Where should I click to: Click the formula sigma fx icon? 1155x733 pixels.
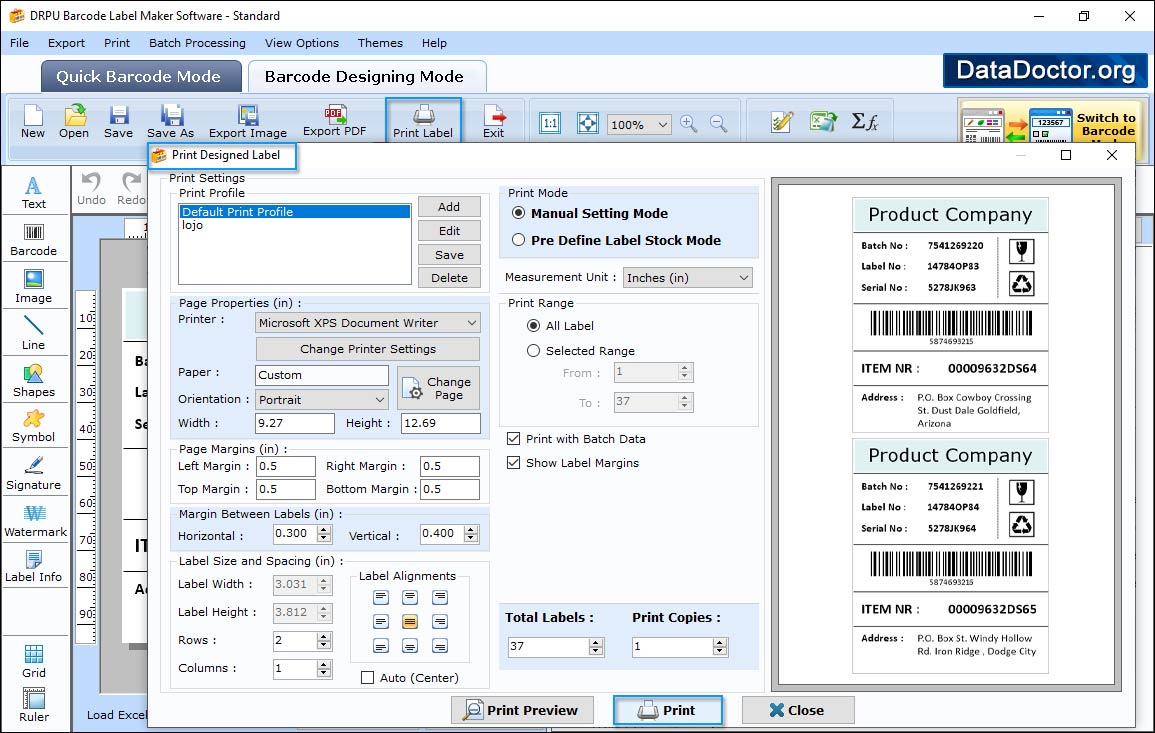(865, 122)
